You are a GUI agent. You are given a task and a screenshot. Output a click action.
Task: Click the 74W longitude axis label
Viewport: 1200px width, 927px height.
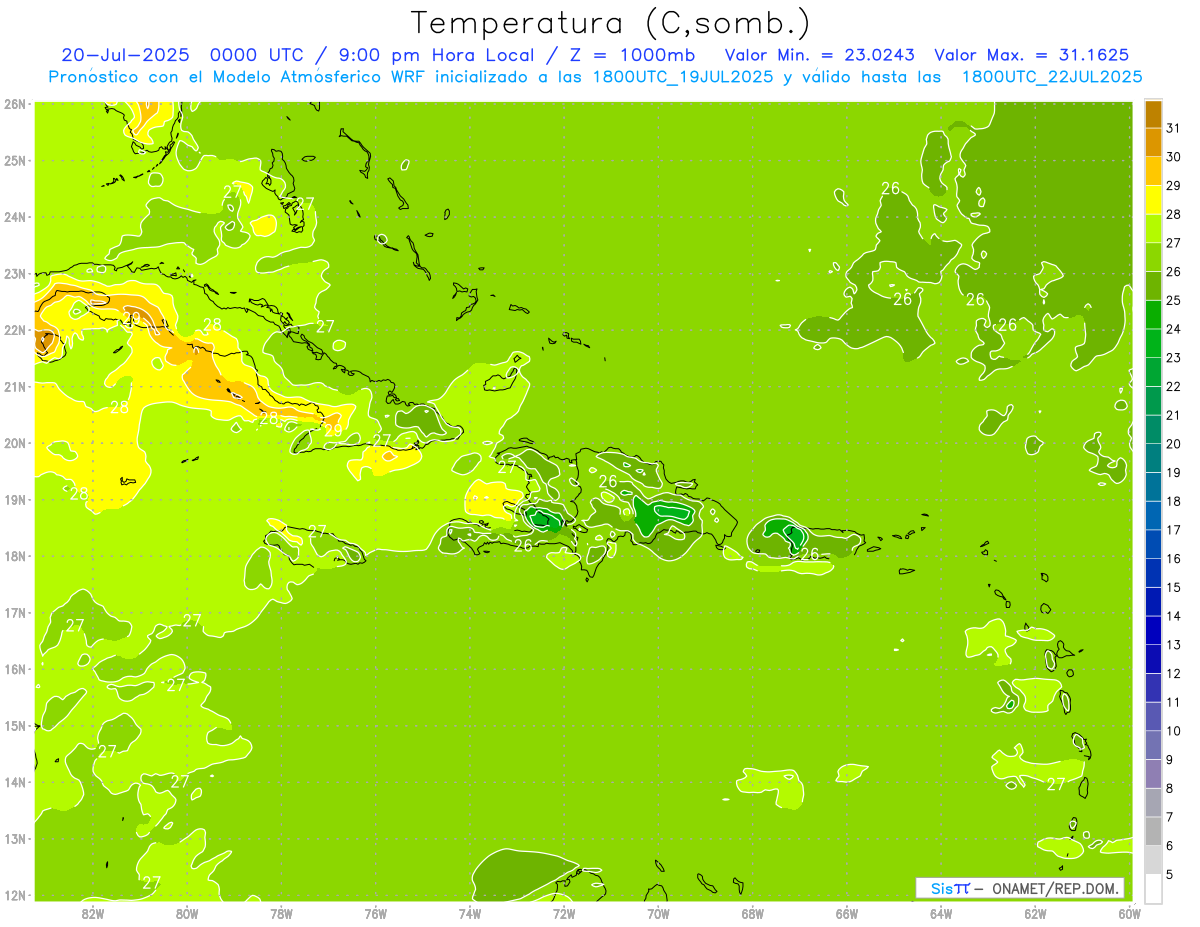(x=469, y=913)
